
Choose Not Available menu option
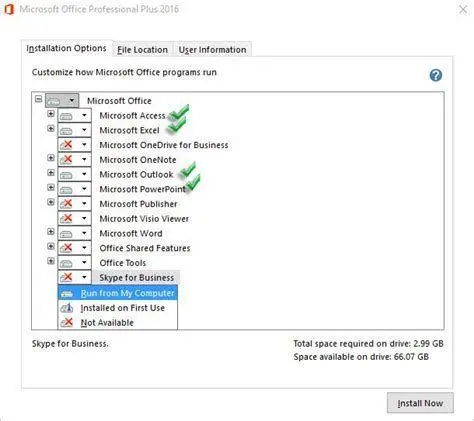118,322
